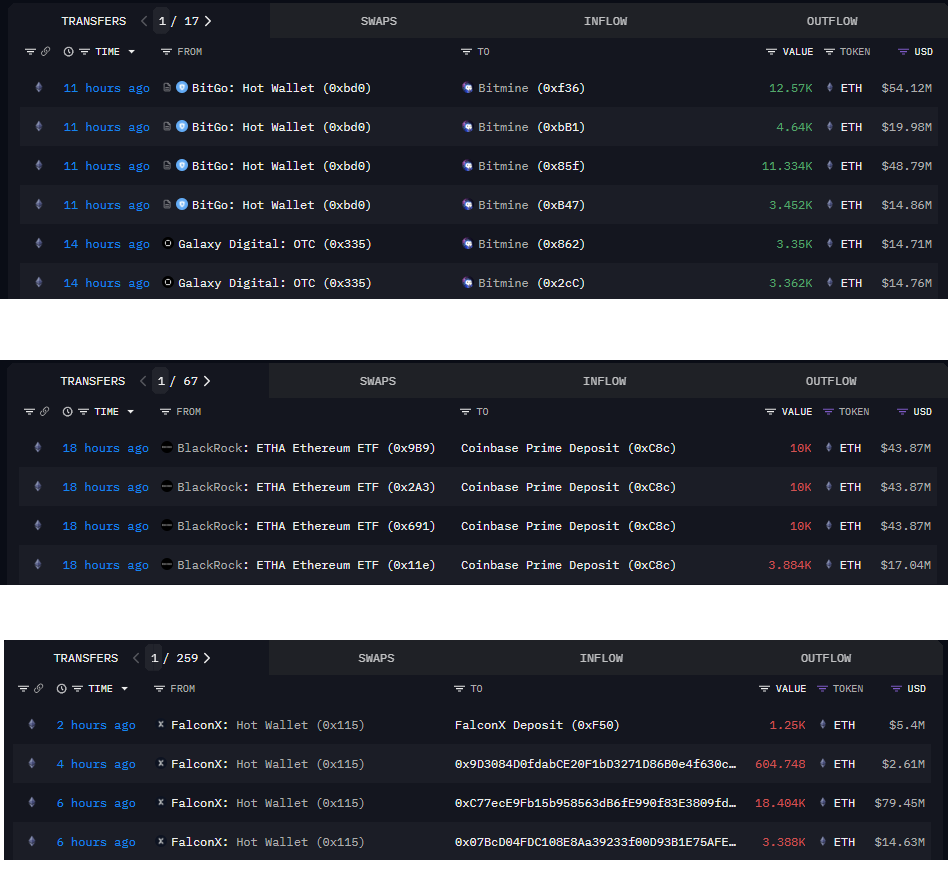Click the 604.748 ETH value
This screenshot has height=881, width=948.
pos(780,764)
